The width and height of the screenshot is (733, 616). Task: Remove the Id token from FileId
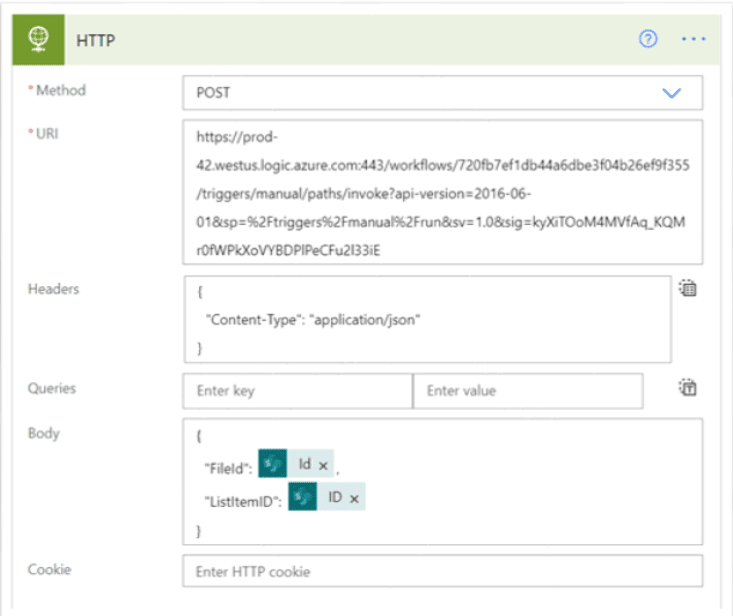point(323,465)
